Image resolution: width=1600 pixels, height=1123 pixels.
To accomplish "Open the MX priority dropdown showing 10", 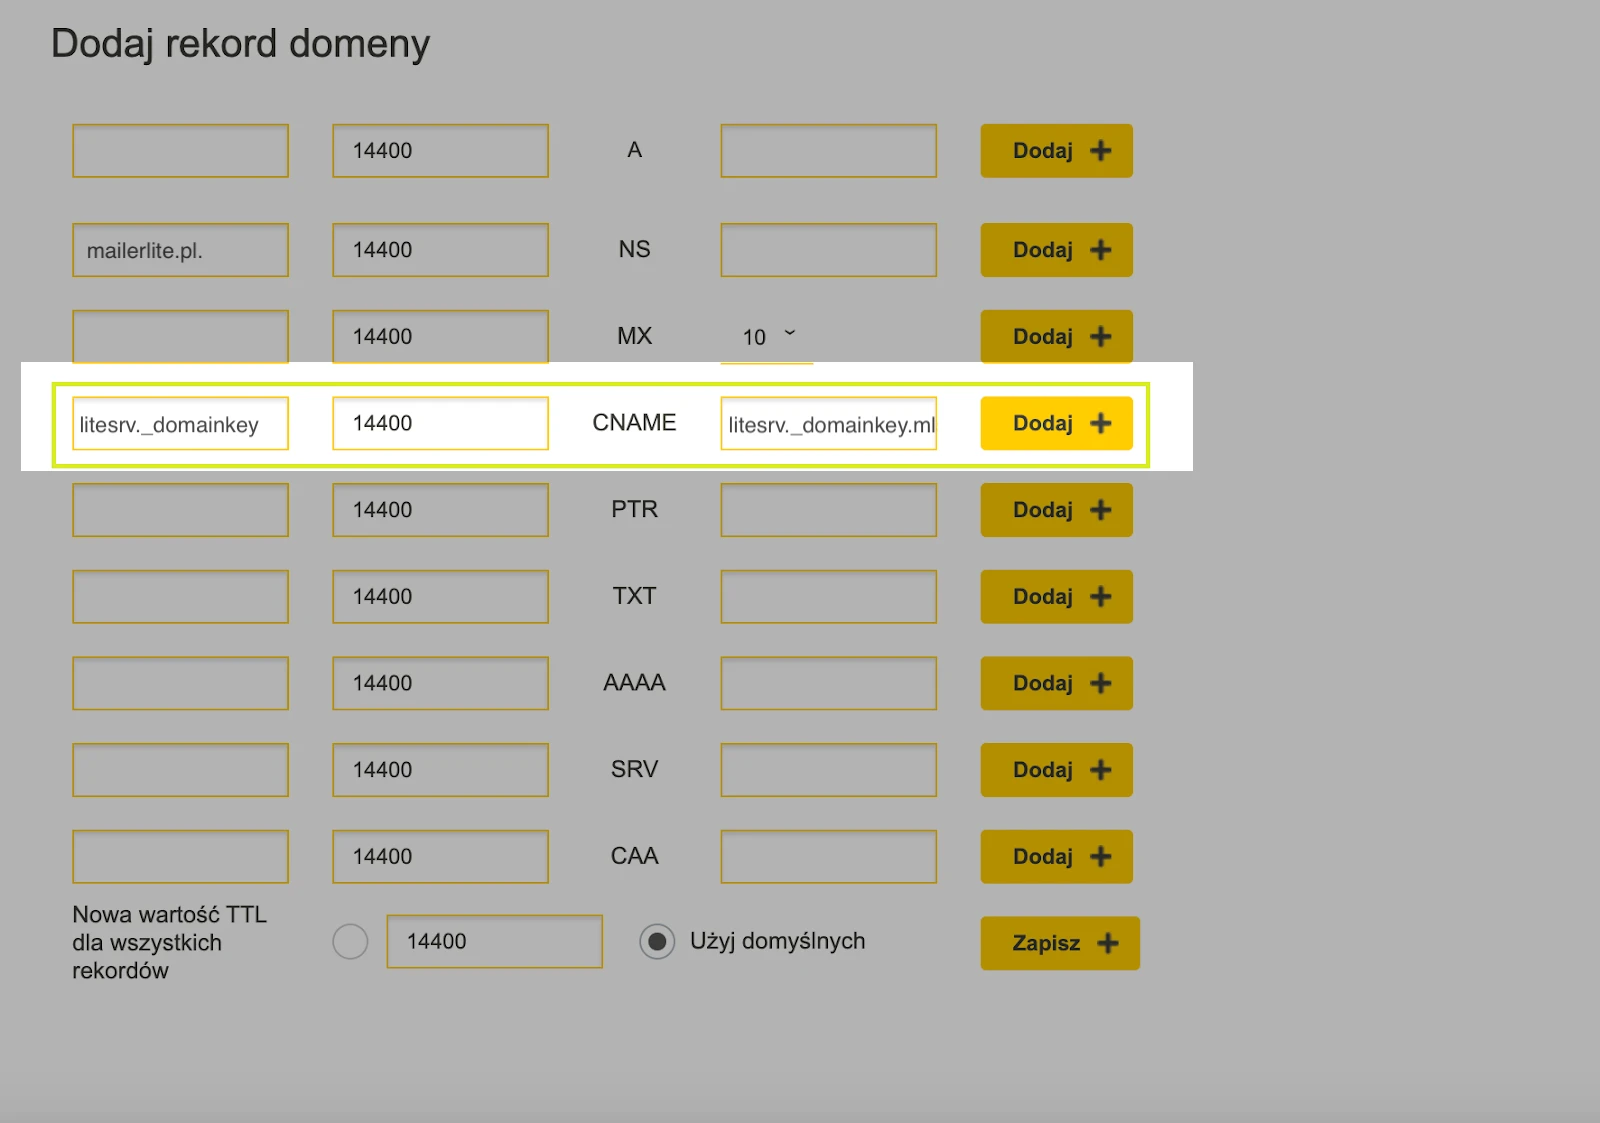I will point(768,337).
